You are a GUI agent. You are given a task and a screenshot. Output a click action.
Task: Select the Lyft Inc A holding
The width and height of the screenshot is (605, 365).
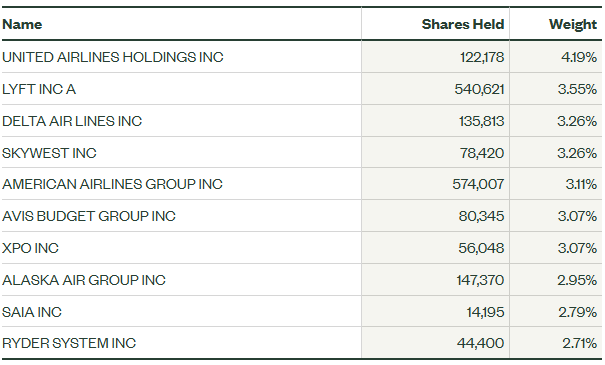click(39, 89)
